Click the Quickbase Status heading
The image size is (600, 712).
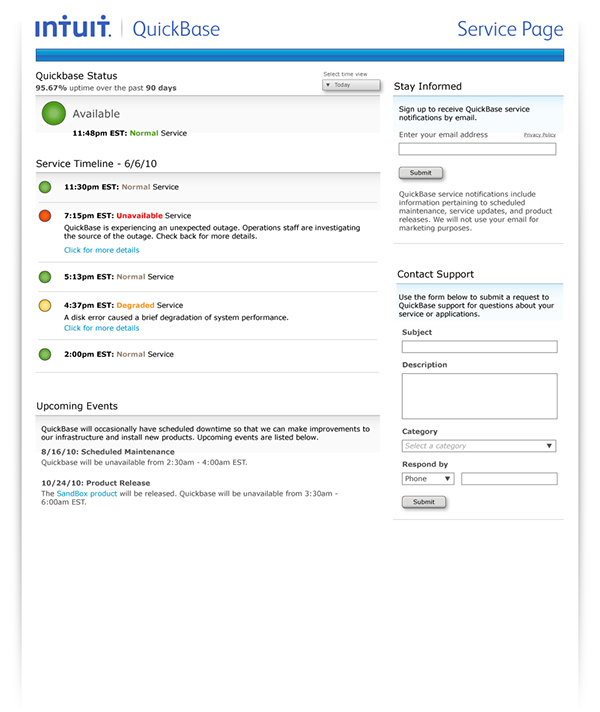coord(76,76)
